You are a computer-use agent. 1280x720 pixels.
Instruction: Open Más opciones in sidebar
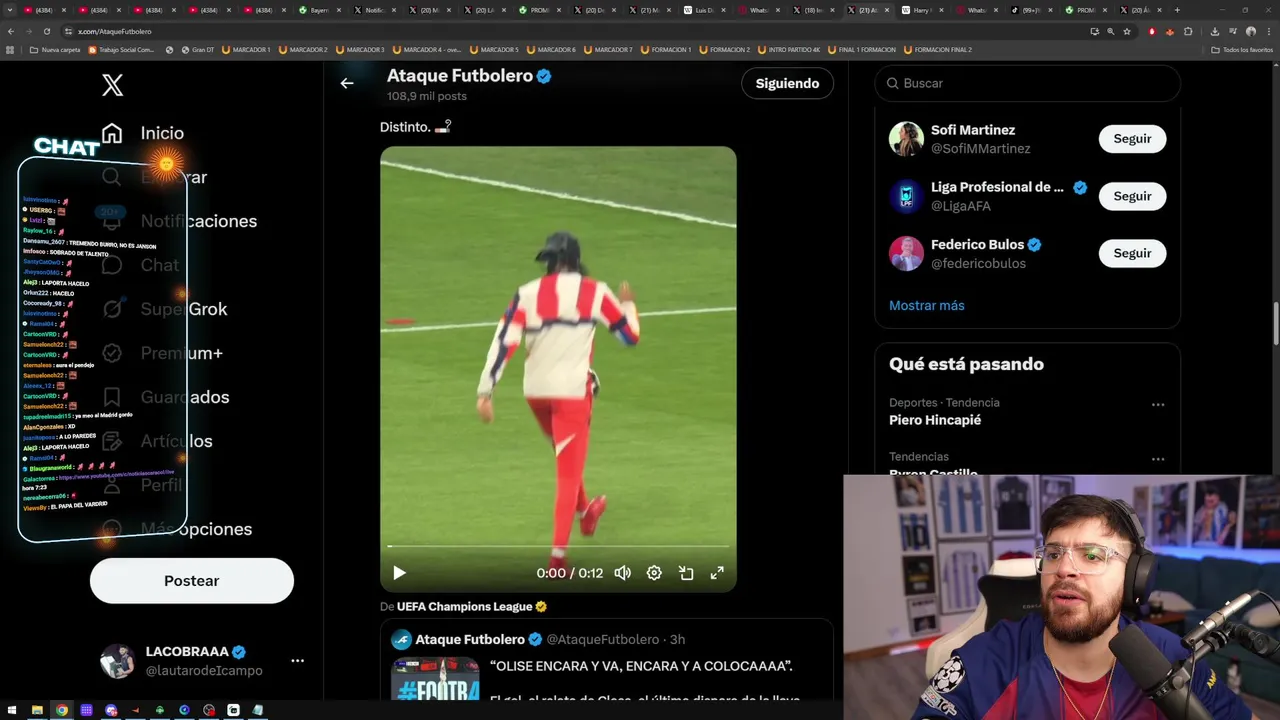[x=196, y=529]
